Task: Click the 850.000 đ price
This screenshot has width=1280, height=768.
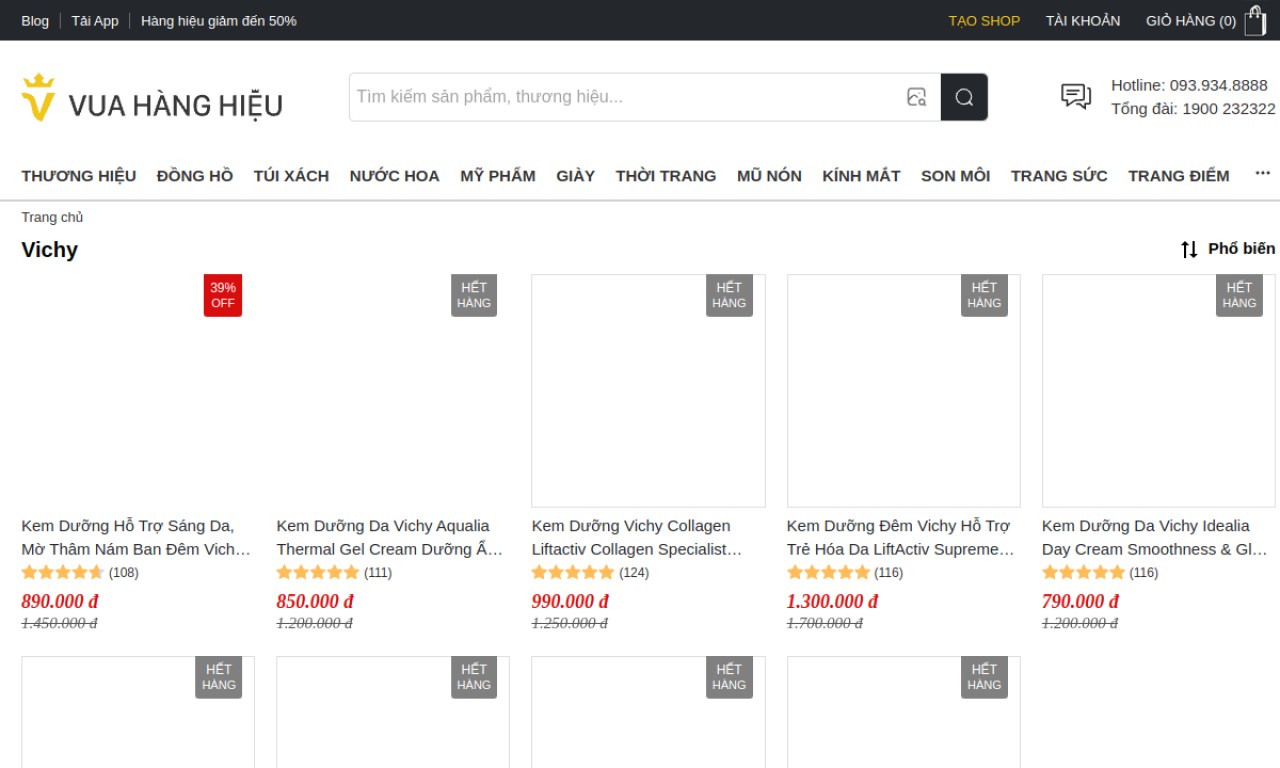Action: (315, 601)
